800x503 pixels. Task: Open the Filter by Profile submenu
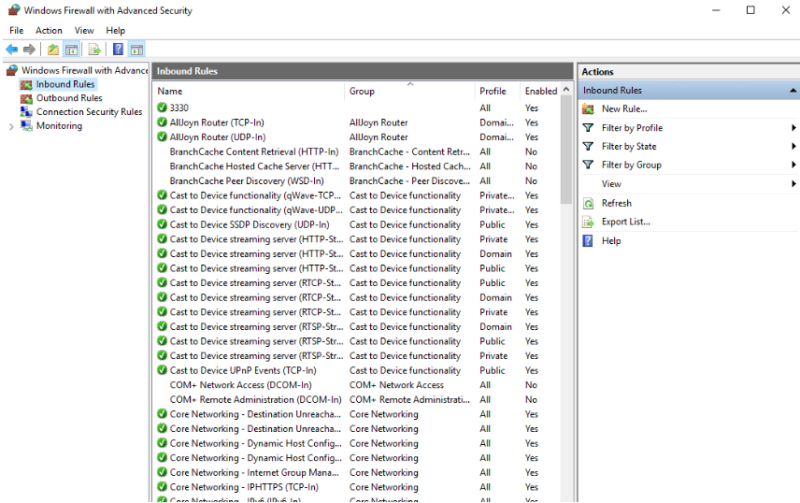point(632,128)
